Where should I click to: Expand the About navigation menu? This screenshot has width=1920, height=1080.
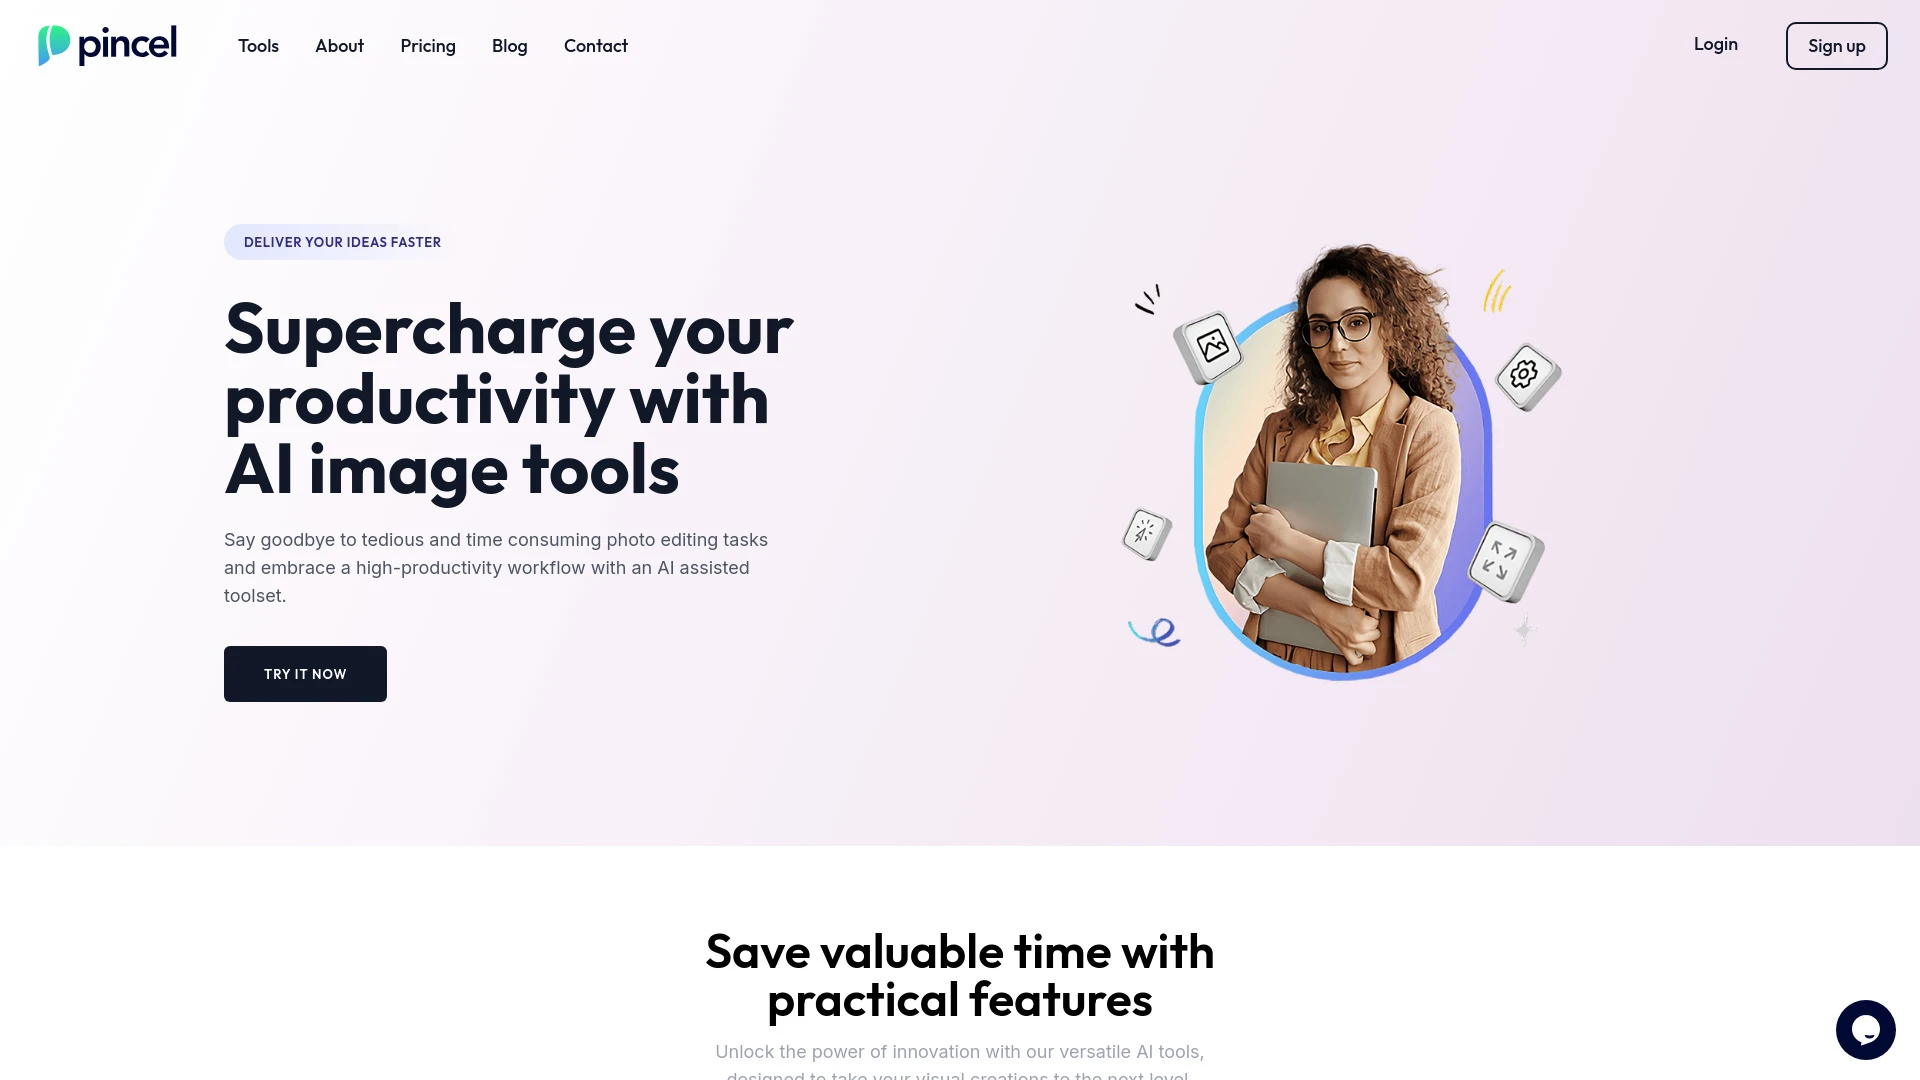[339, 45]
